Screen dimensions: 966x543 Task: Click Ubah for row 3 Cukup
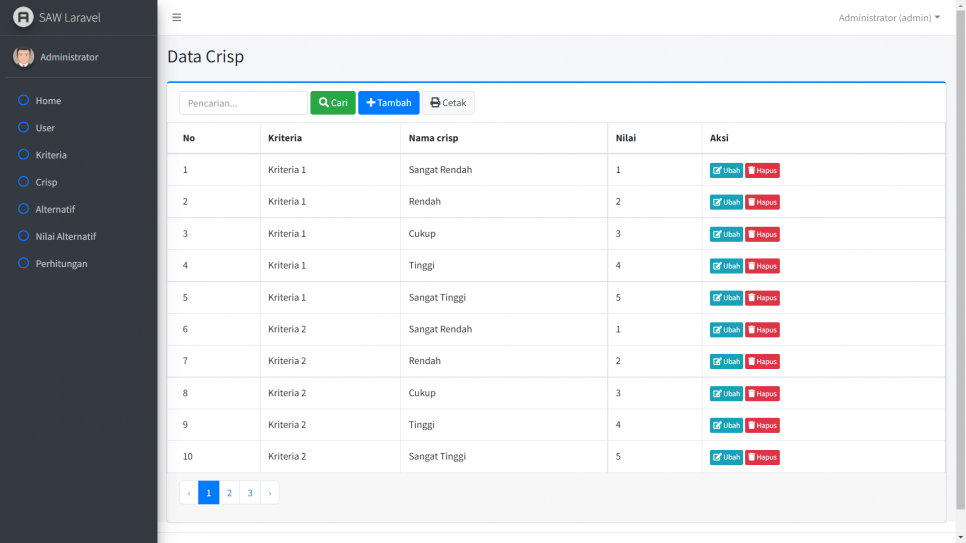tap(726, 234)
